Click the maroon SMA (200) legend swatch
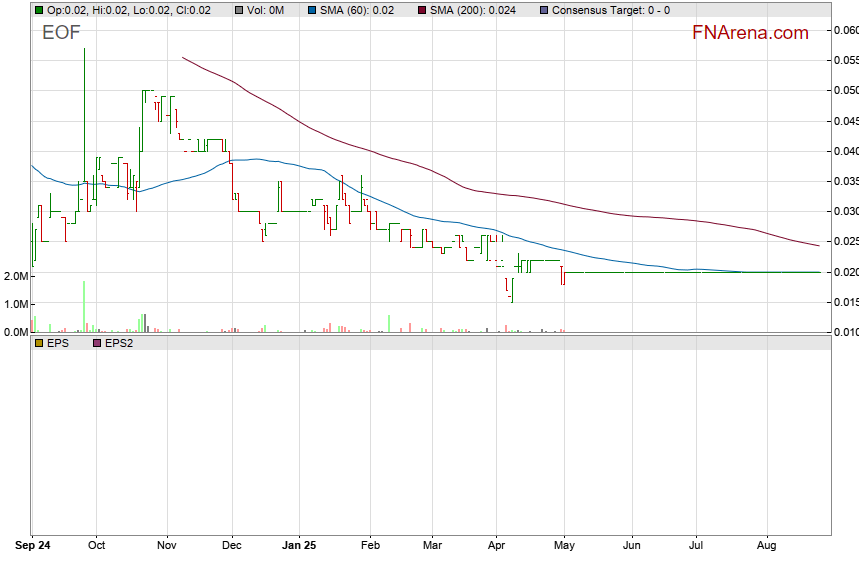 422,10
